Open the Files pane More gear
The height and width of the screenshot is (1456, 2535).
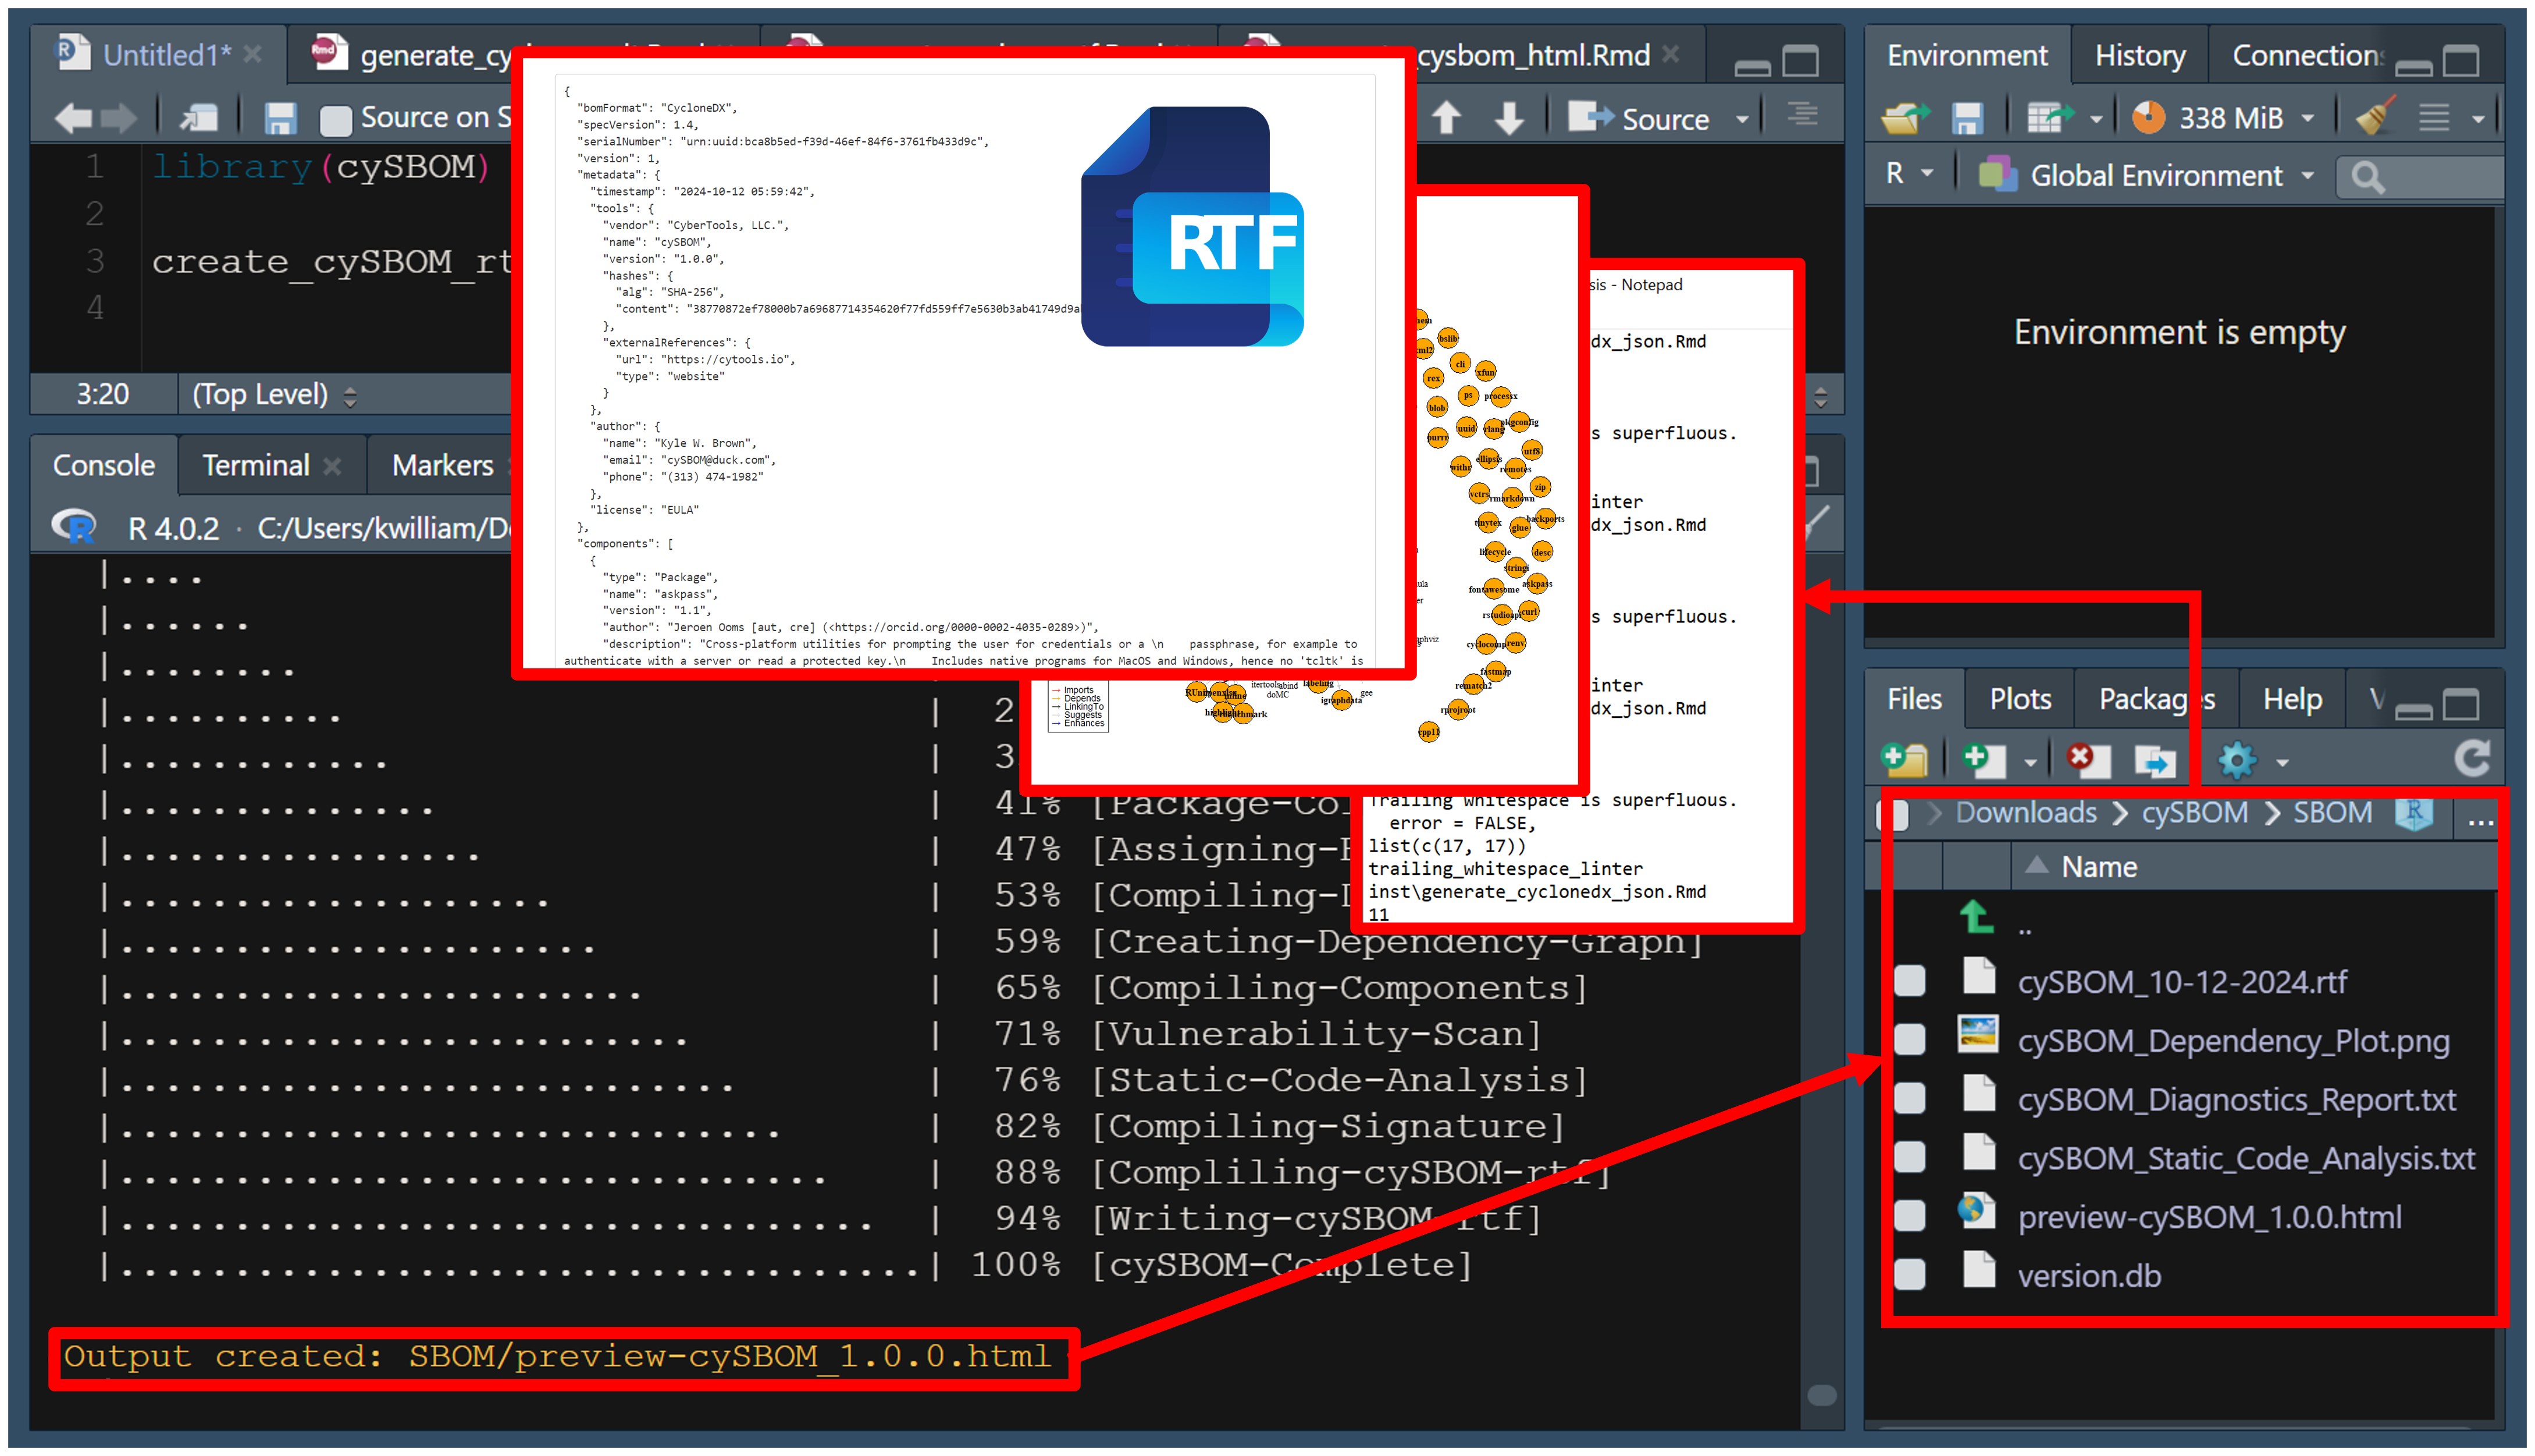(x=2237, y=760)
